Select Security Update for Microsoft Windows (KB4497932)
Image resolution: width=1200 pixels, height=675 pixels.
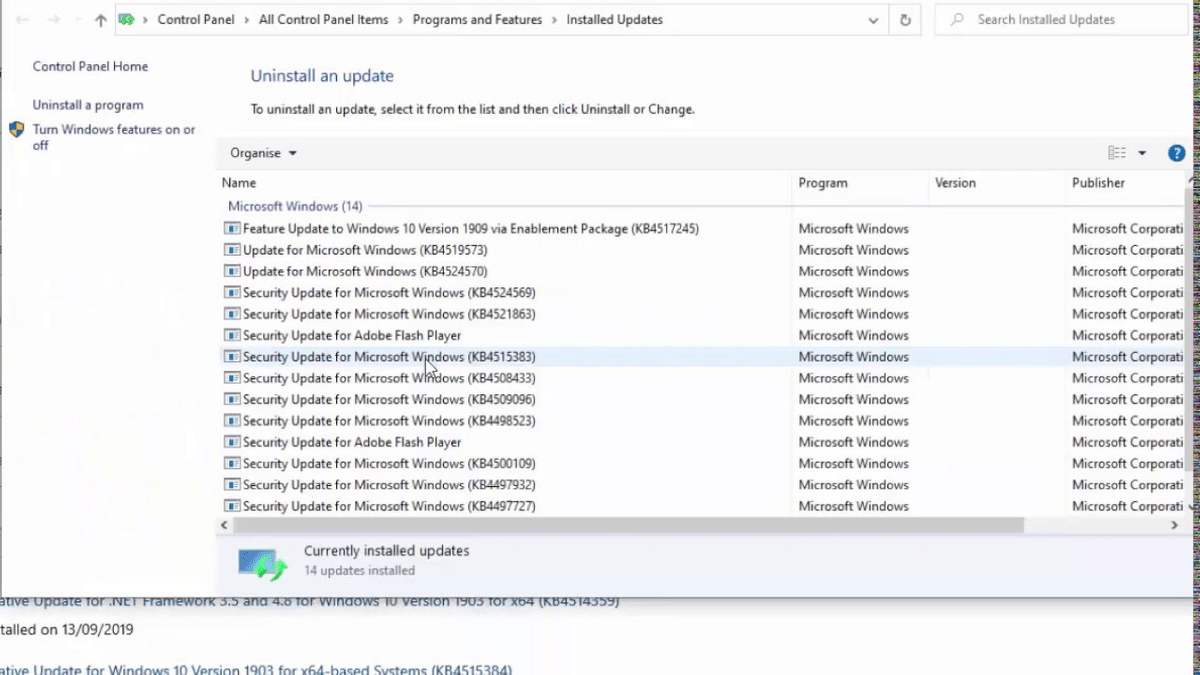(389, 485)
